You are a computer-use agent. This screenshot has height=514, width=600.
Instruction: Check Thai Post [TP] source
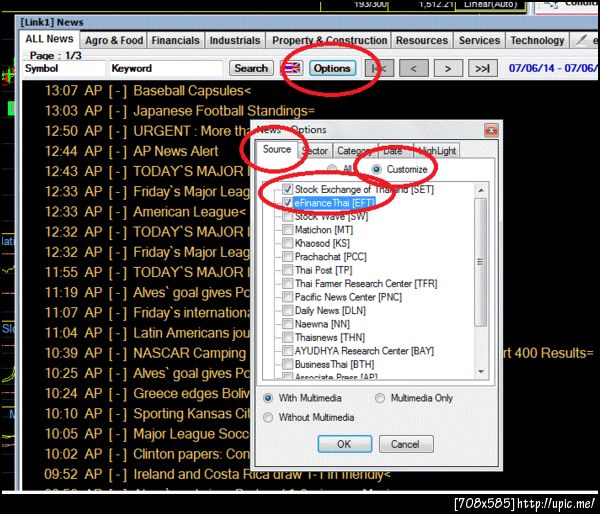pyautogui.click(x=287, y=270)
